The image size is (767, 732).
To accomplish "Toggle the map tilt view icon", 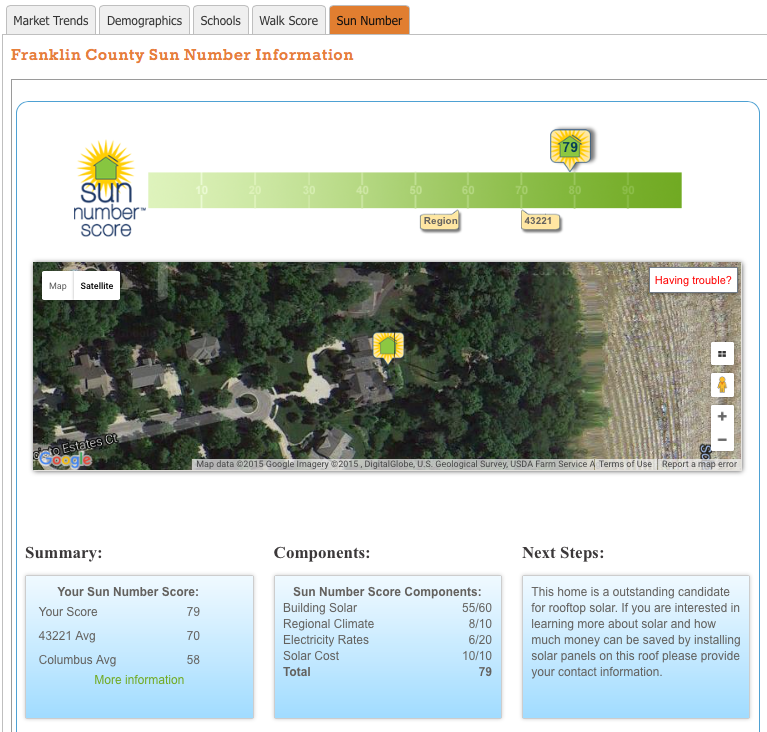I will point(722,354).
